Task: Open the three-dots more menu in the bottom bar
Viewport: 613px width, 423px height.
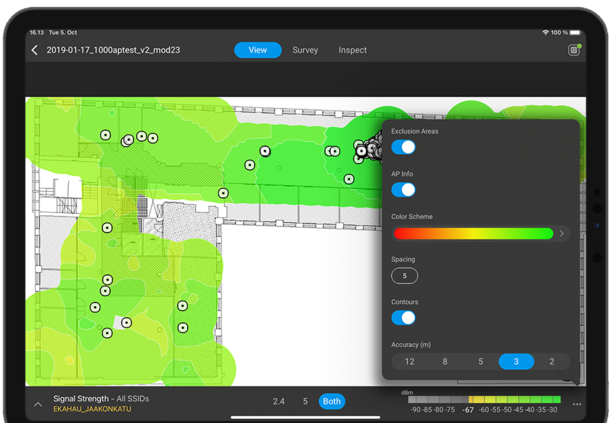Action: [577, 404]
